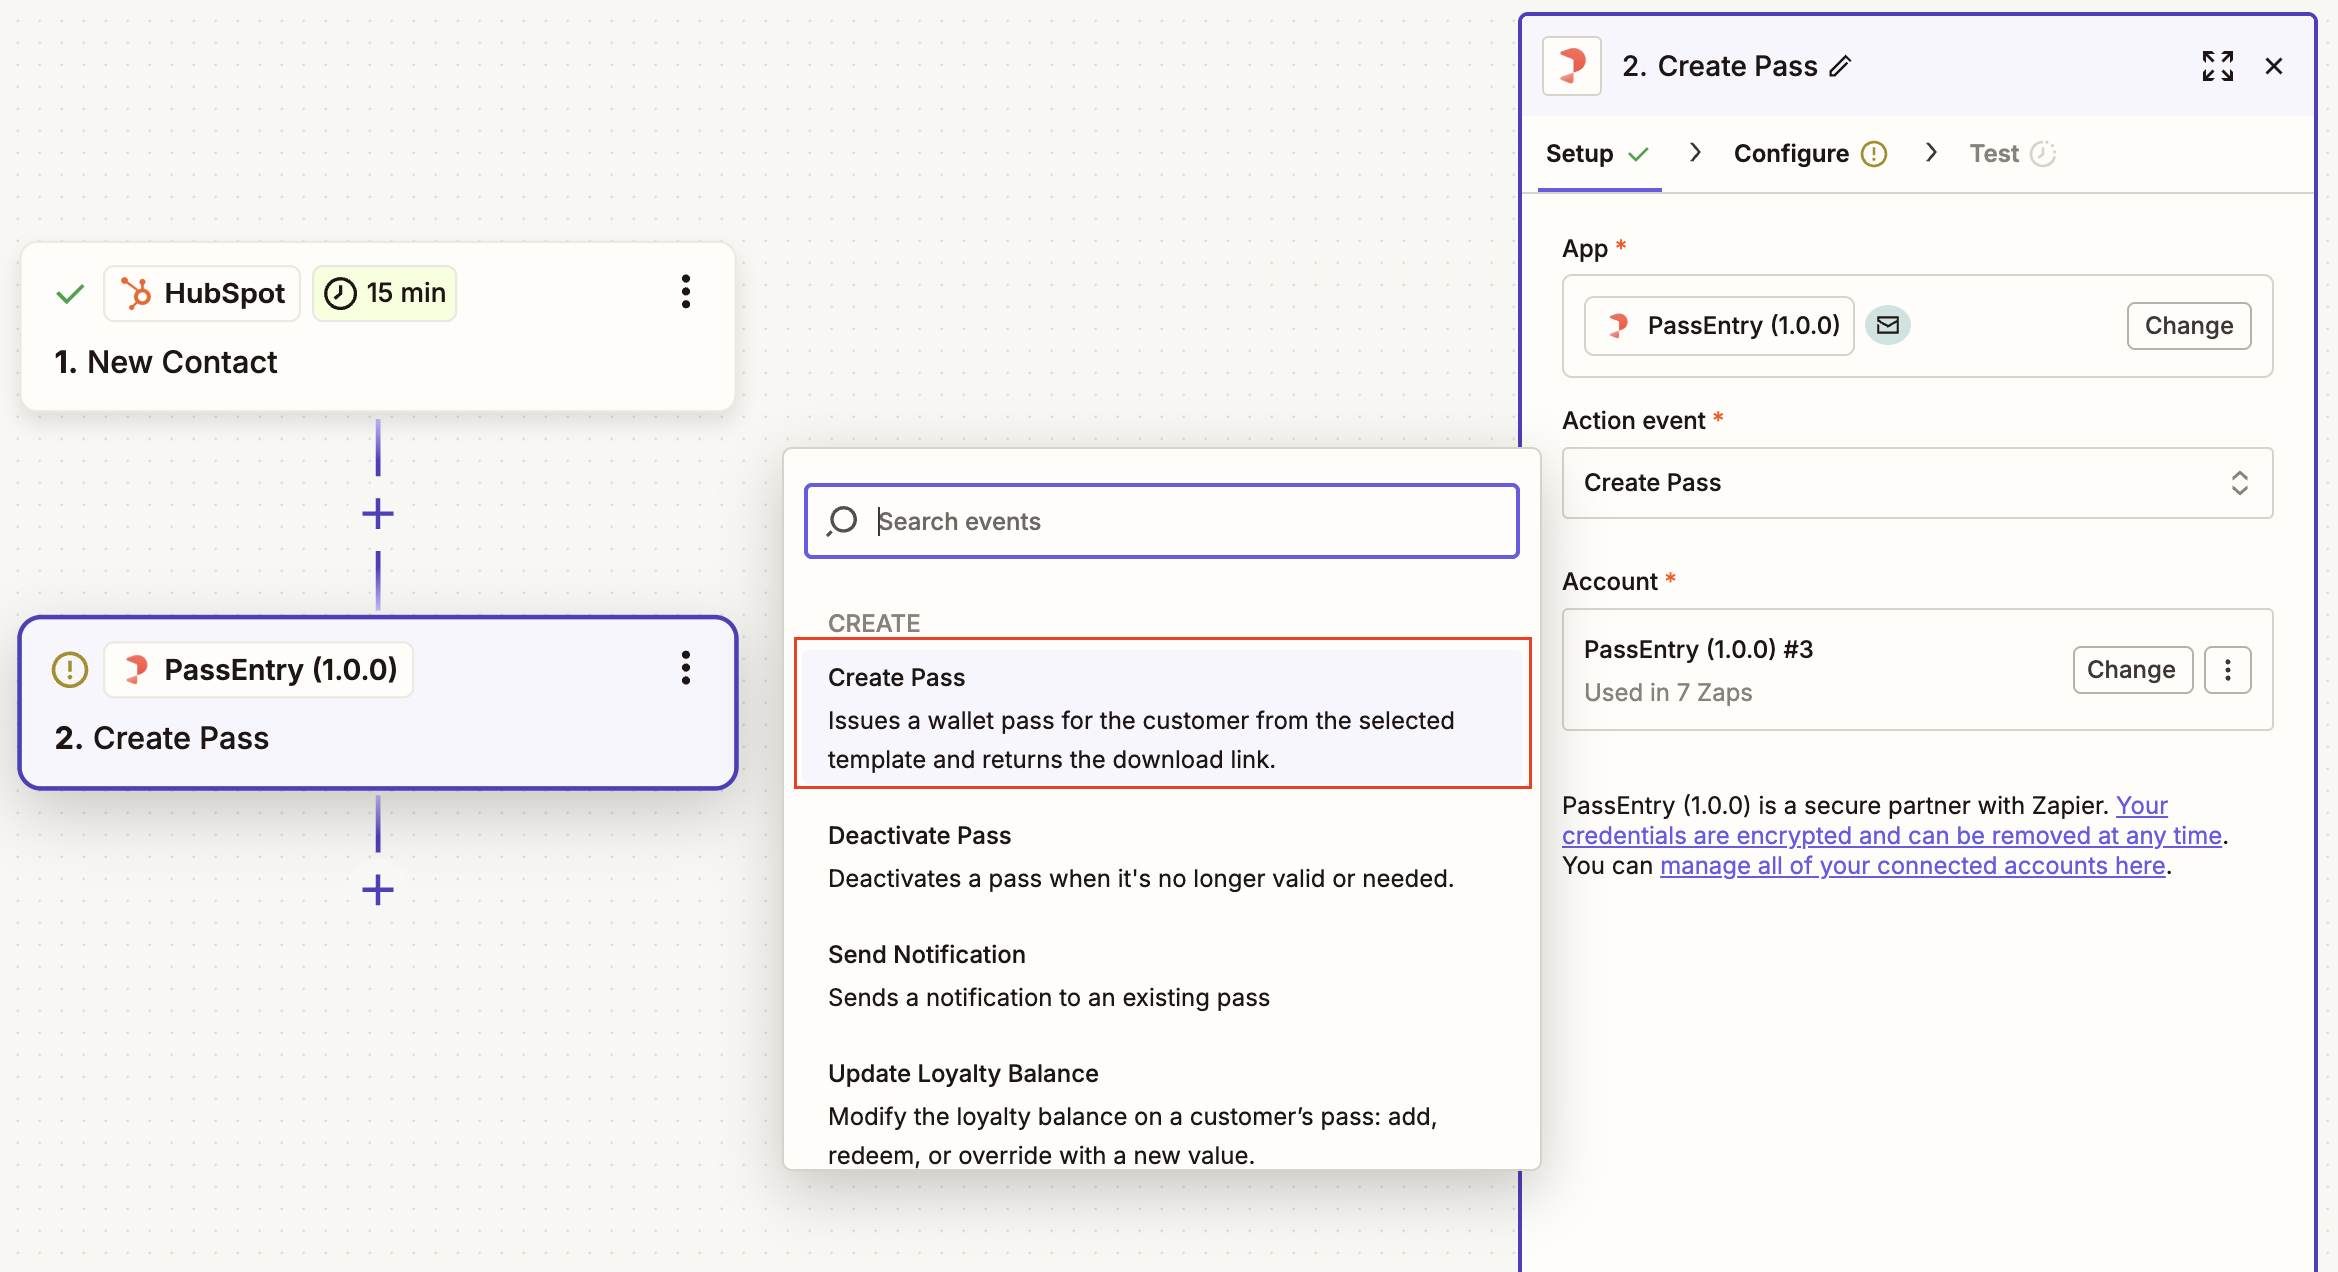2338x1272 pixels.
Task: Click PassEntry logo in panel header
Action: click(x=1572, y=66)
